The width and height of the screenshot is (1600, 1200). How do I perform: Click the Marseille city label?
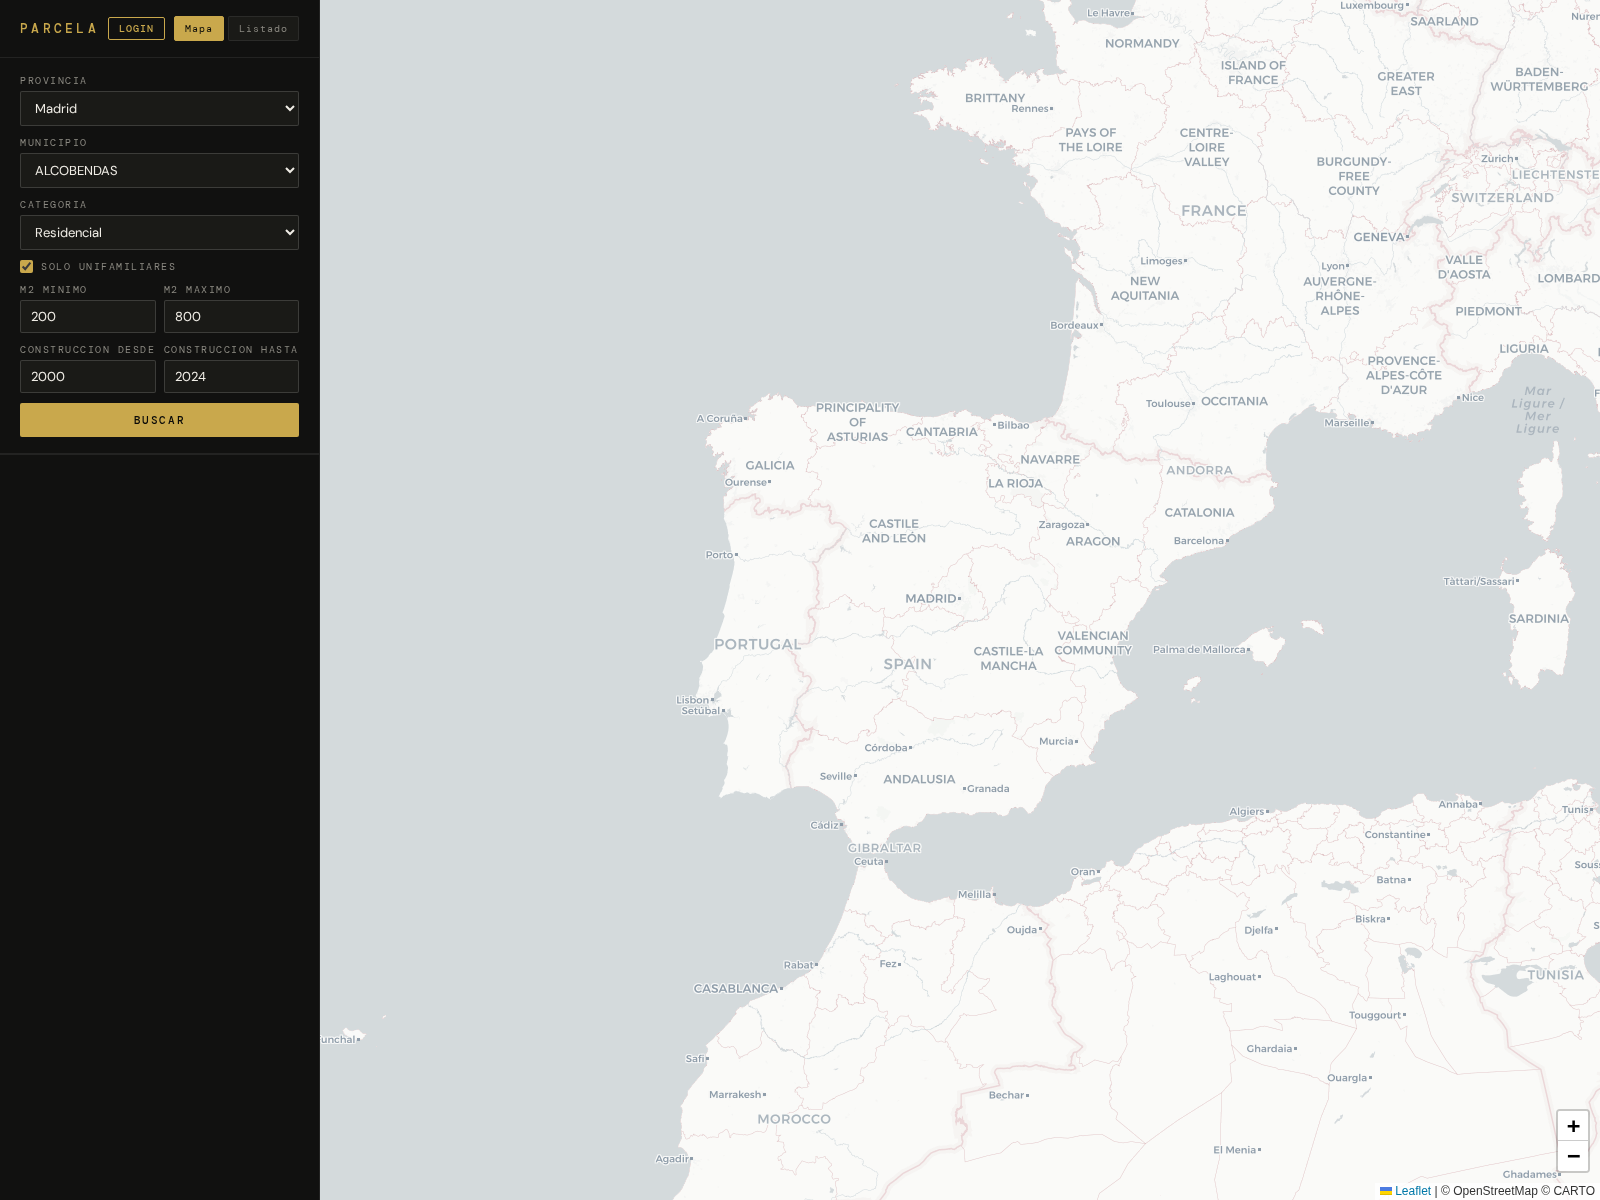click(1347, 423)
